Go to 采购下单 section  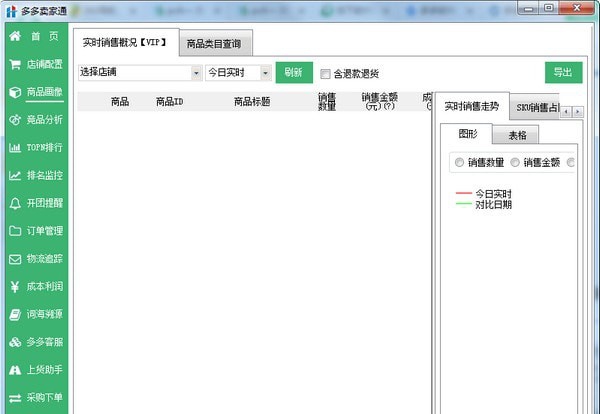point(44,398)
